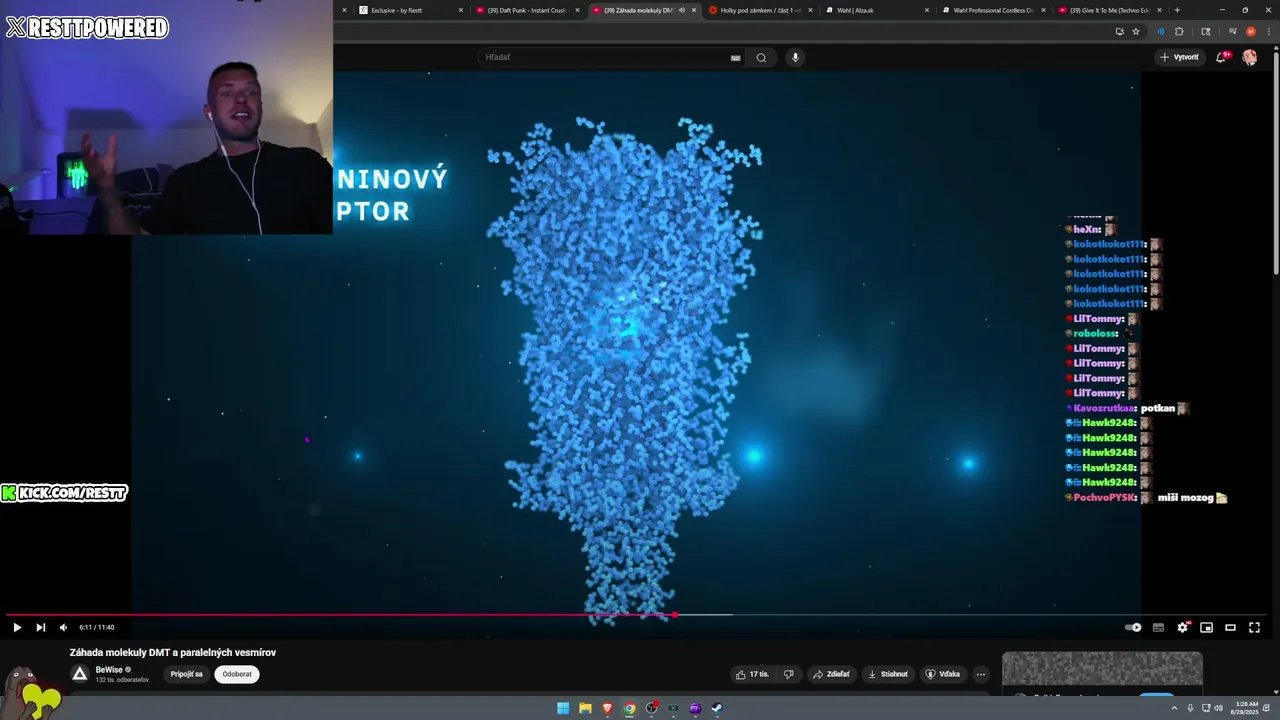Open the Vytvoriť create menu
The width and height of the screenshot is (1280, 720).
tap(1179, 57)
